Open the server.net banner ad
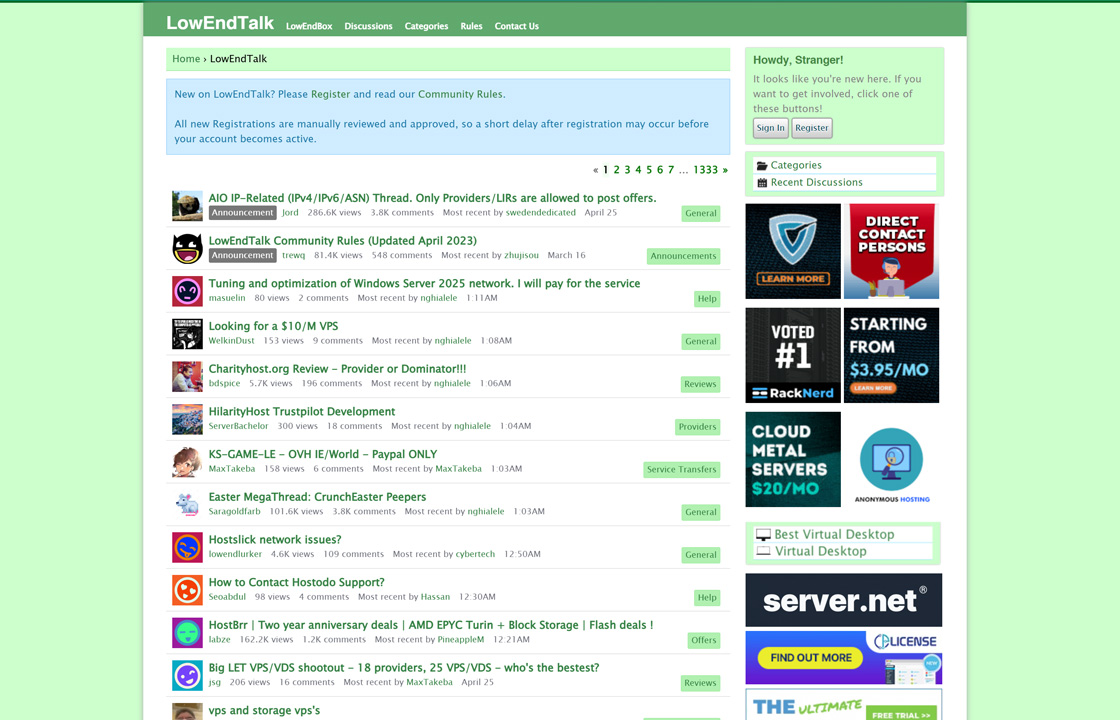The height and width of the screenshot is (720, 1120). pyautogui.click(x=844, y=600)
